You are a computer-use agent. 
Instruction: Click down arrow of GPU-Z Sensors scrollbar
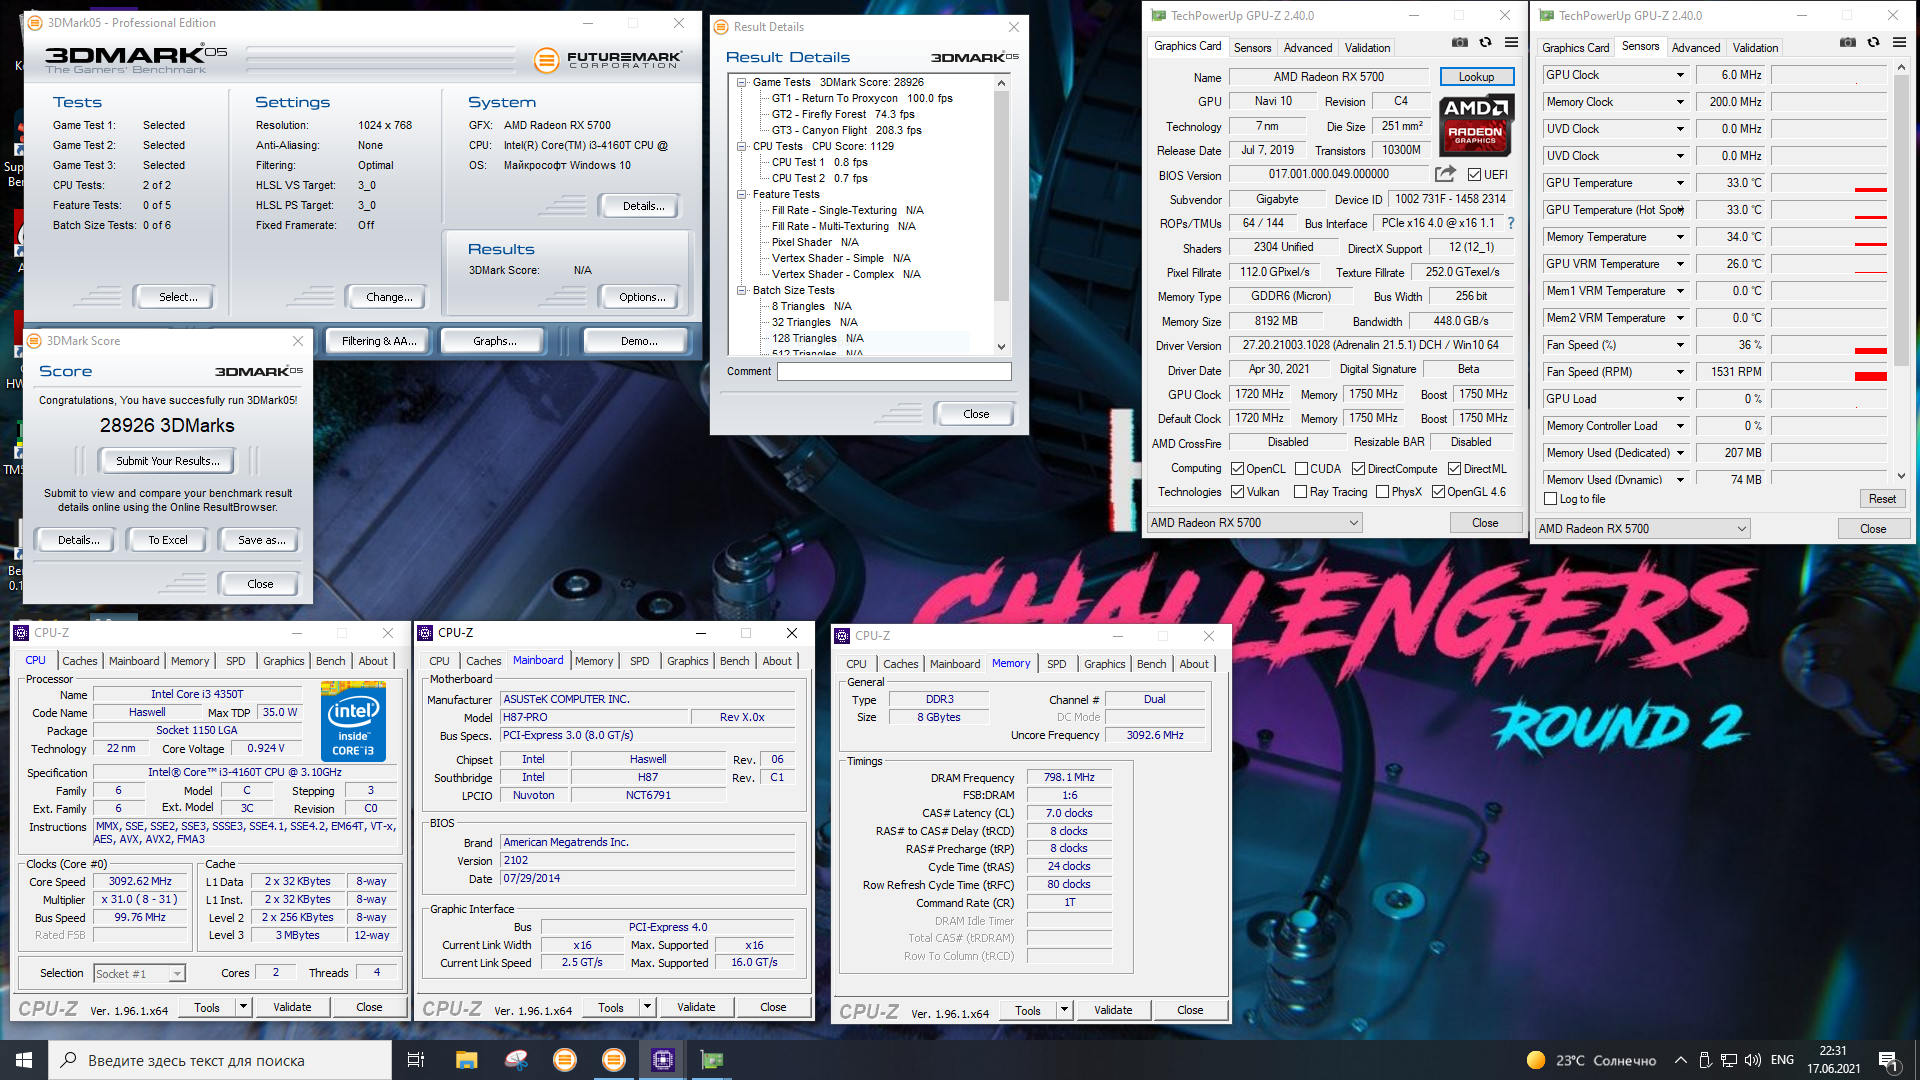[1901, 476]
